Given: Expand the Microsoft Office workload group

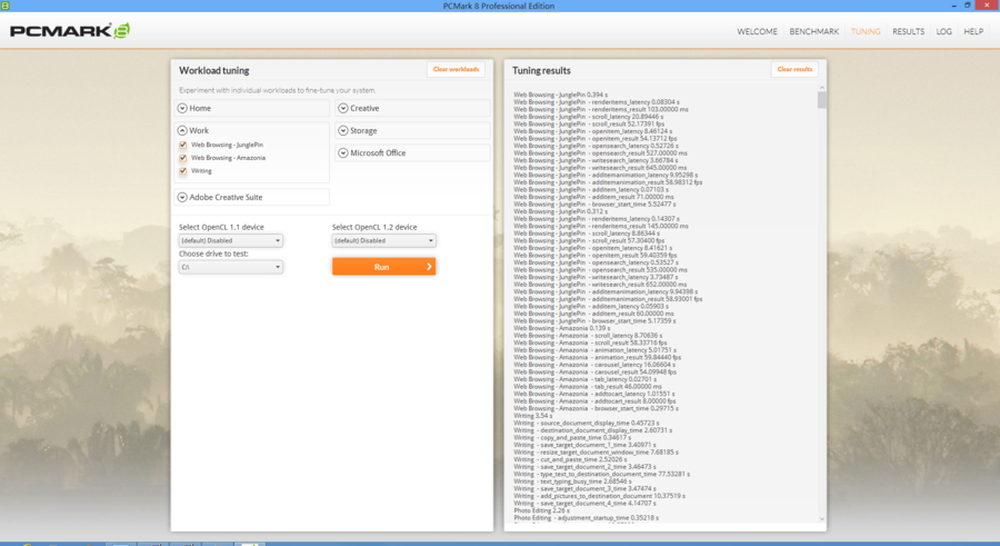Looking at the screenshot, I should 413,153.
